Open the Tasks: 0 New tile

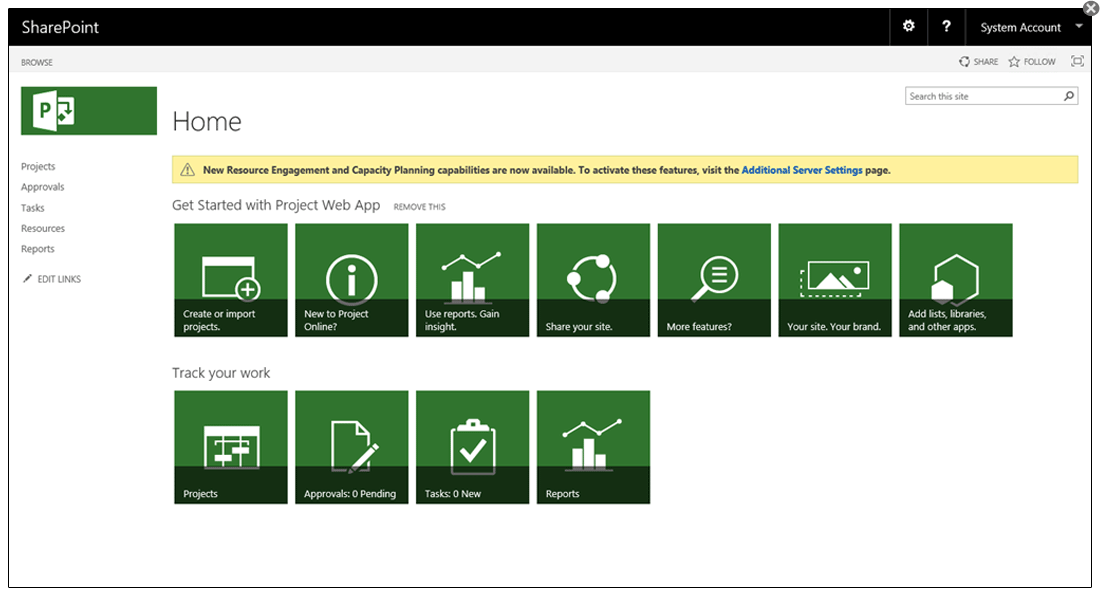click(472, 447)
